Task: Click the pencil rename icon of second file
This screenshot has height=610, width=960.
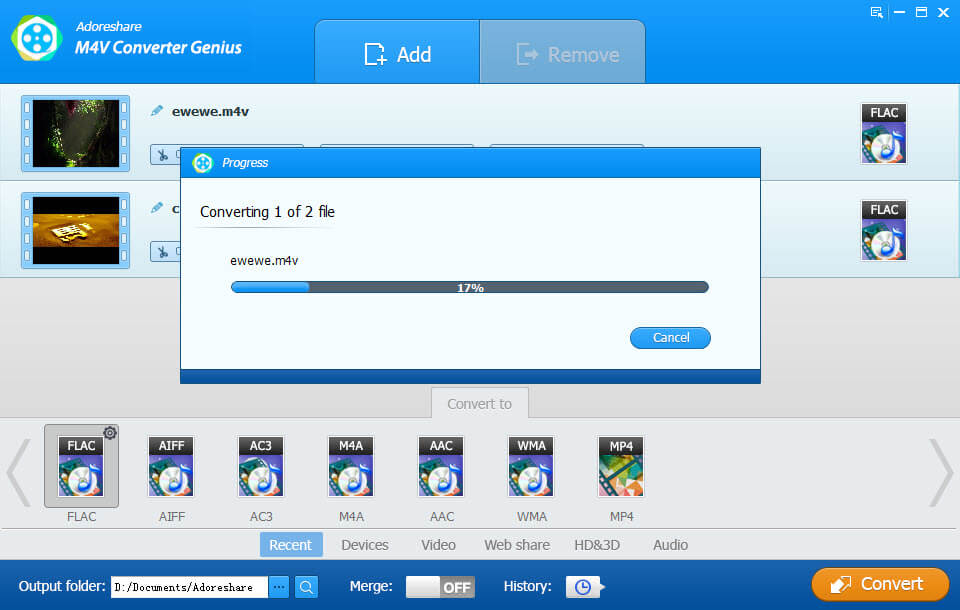Action: 157,208
